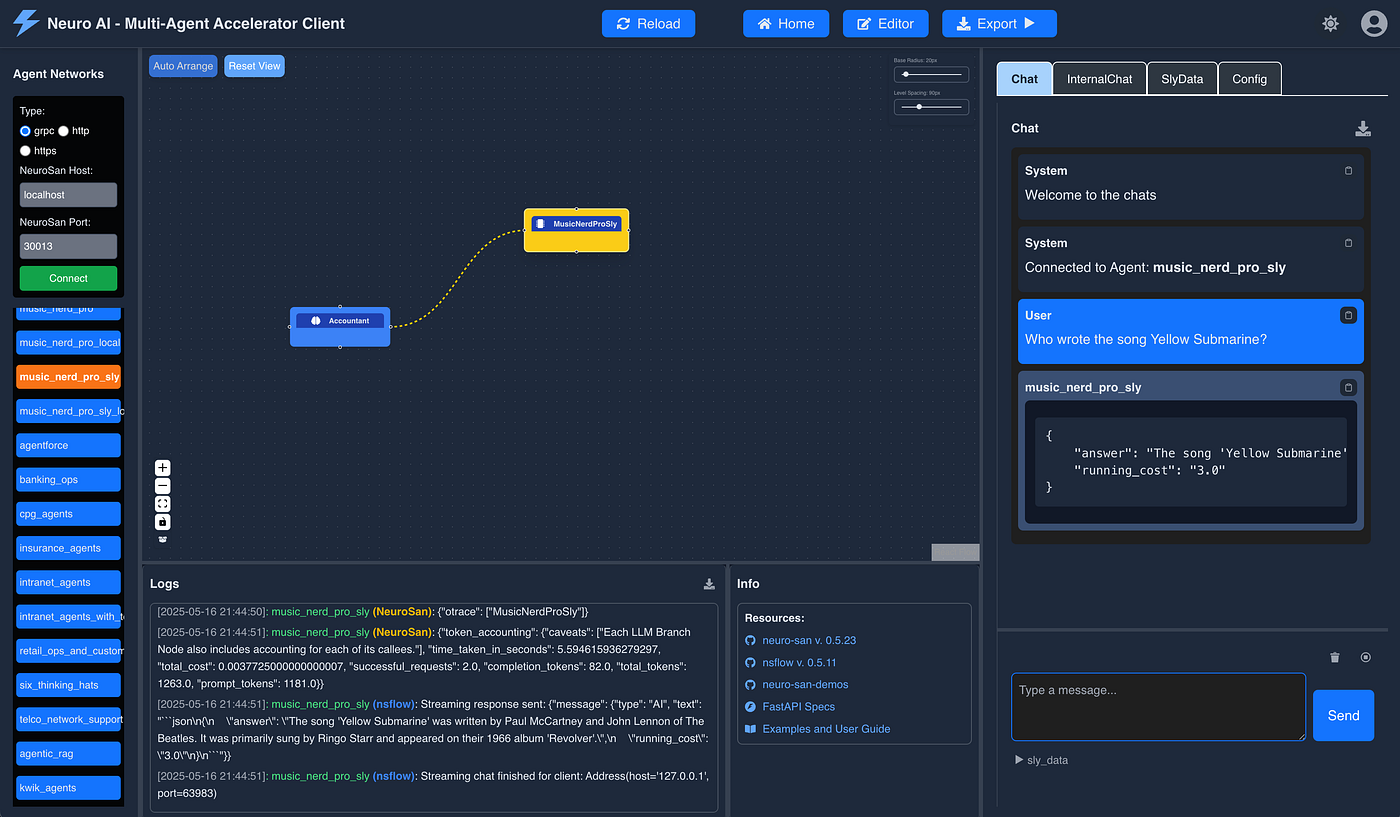Adjust the Base Radius slider
The width and height of the screenshot is (1400, 817).
(931, 74)
